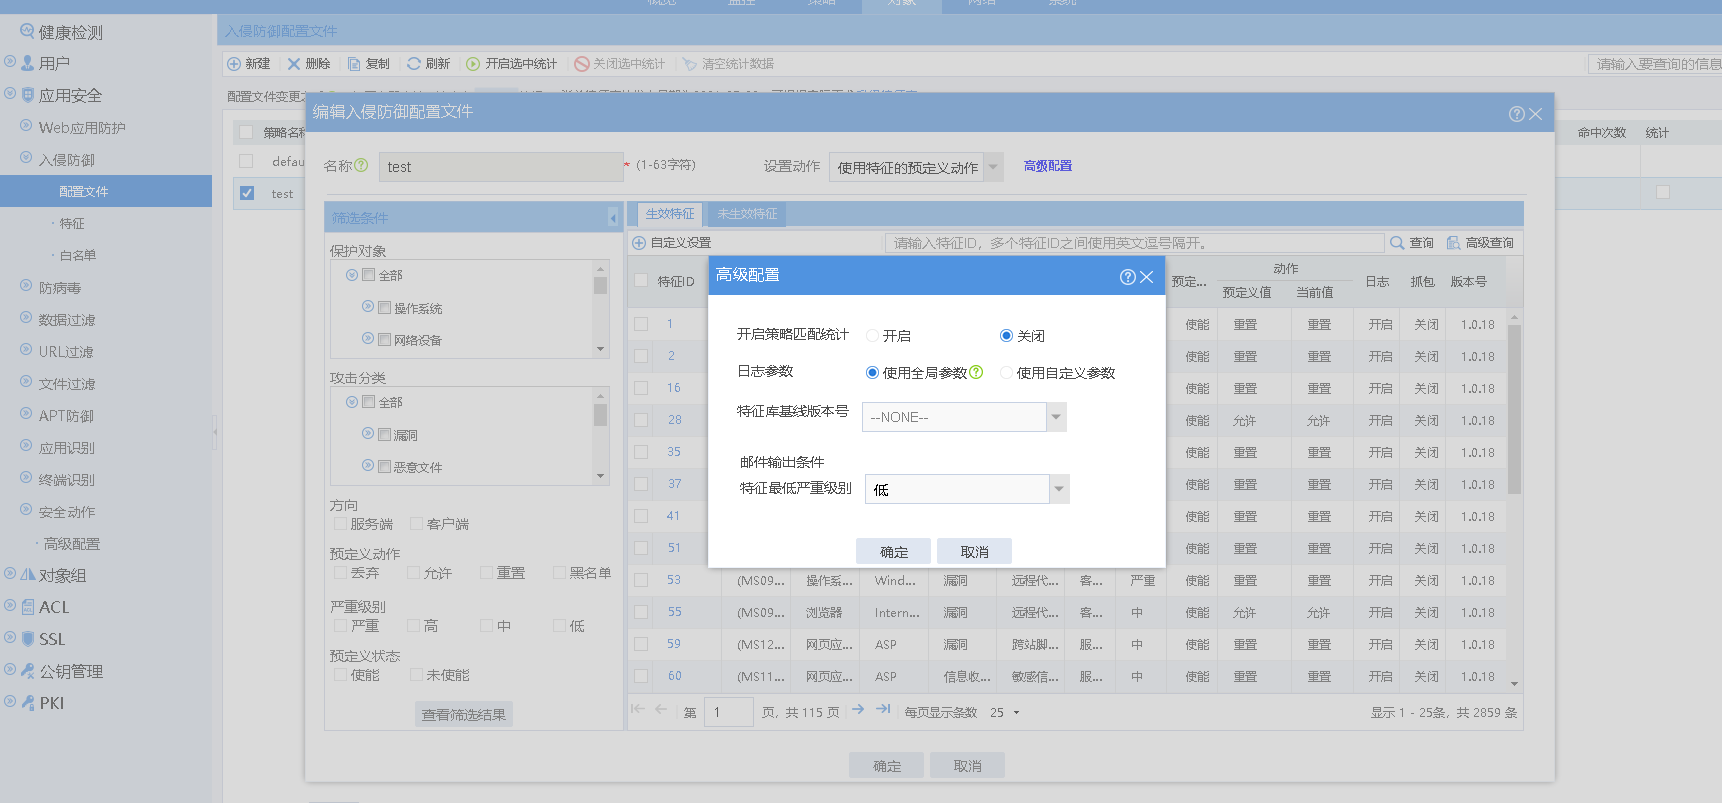Screen dimensions: 1722x803
Task: Open the 特征库基线版本号 dropdown
Action: [x=1056, y=417]
